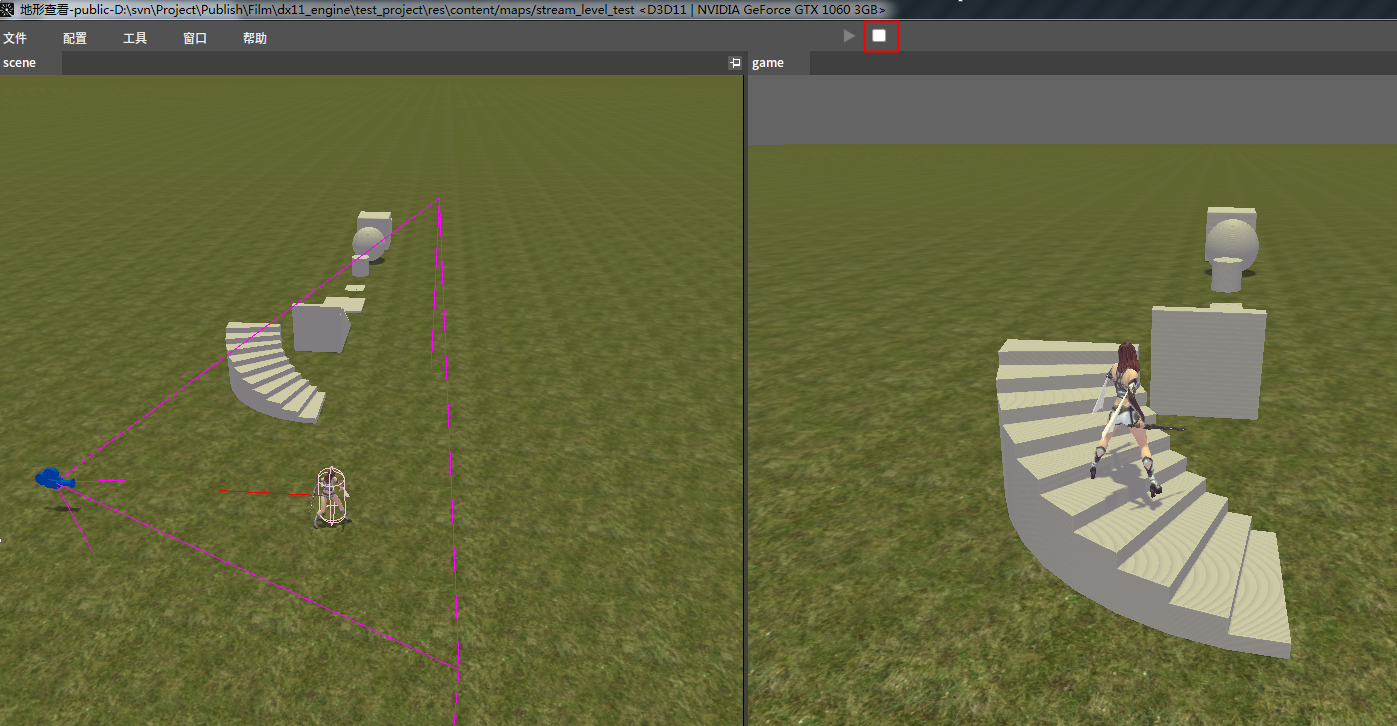Select the gray cube in scene view
This screenshot has height=726, width=1397.
(x=320, y=327)
